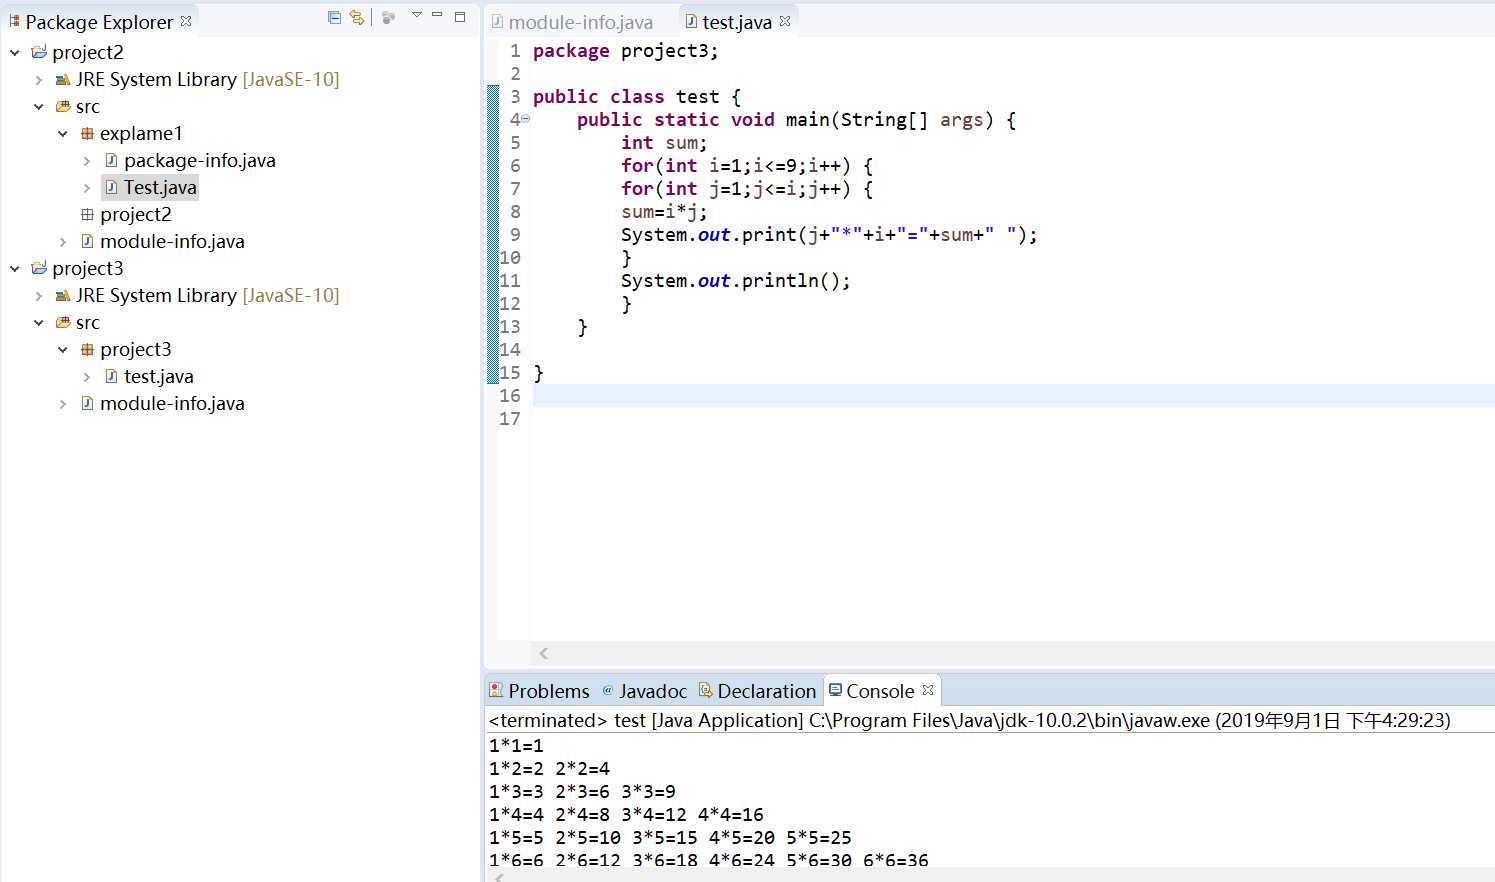Toggle Link with Editor icon
Viewport: 1495px width, 882px height.
pos(356,17)
